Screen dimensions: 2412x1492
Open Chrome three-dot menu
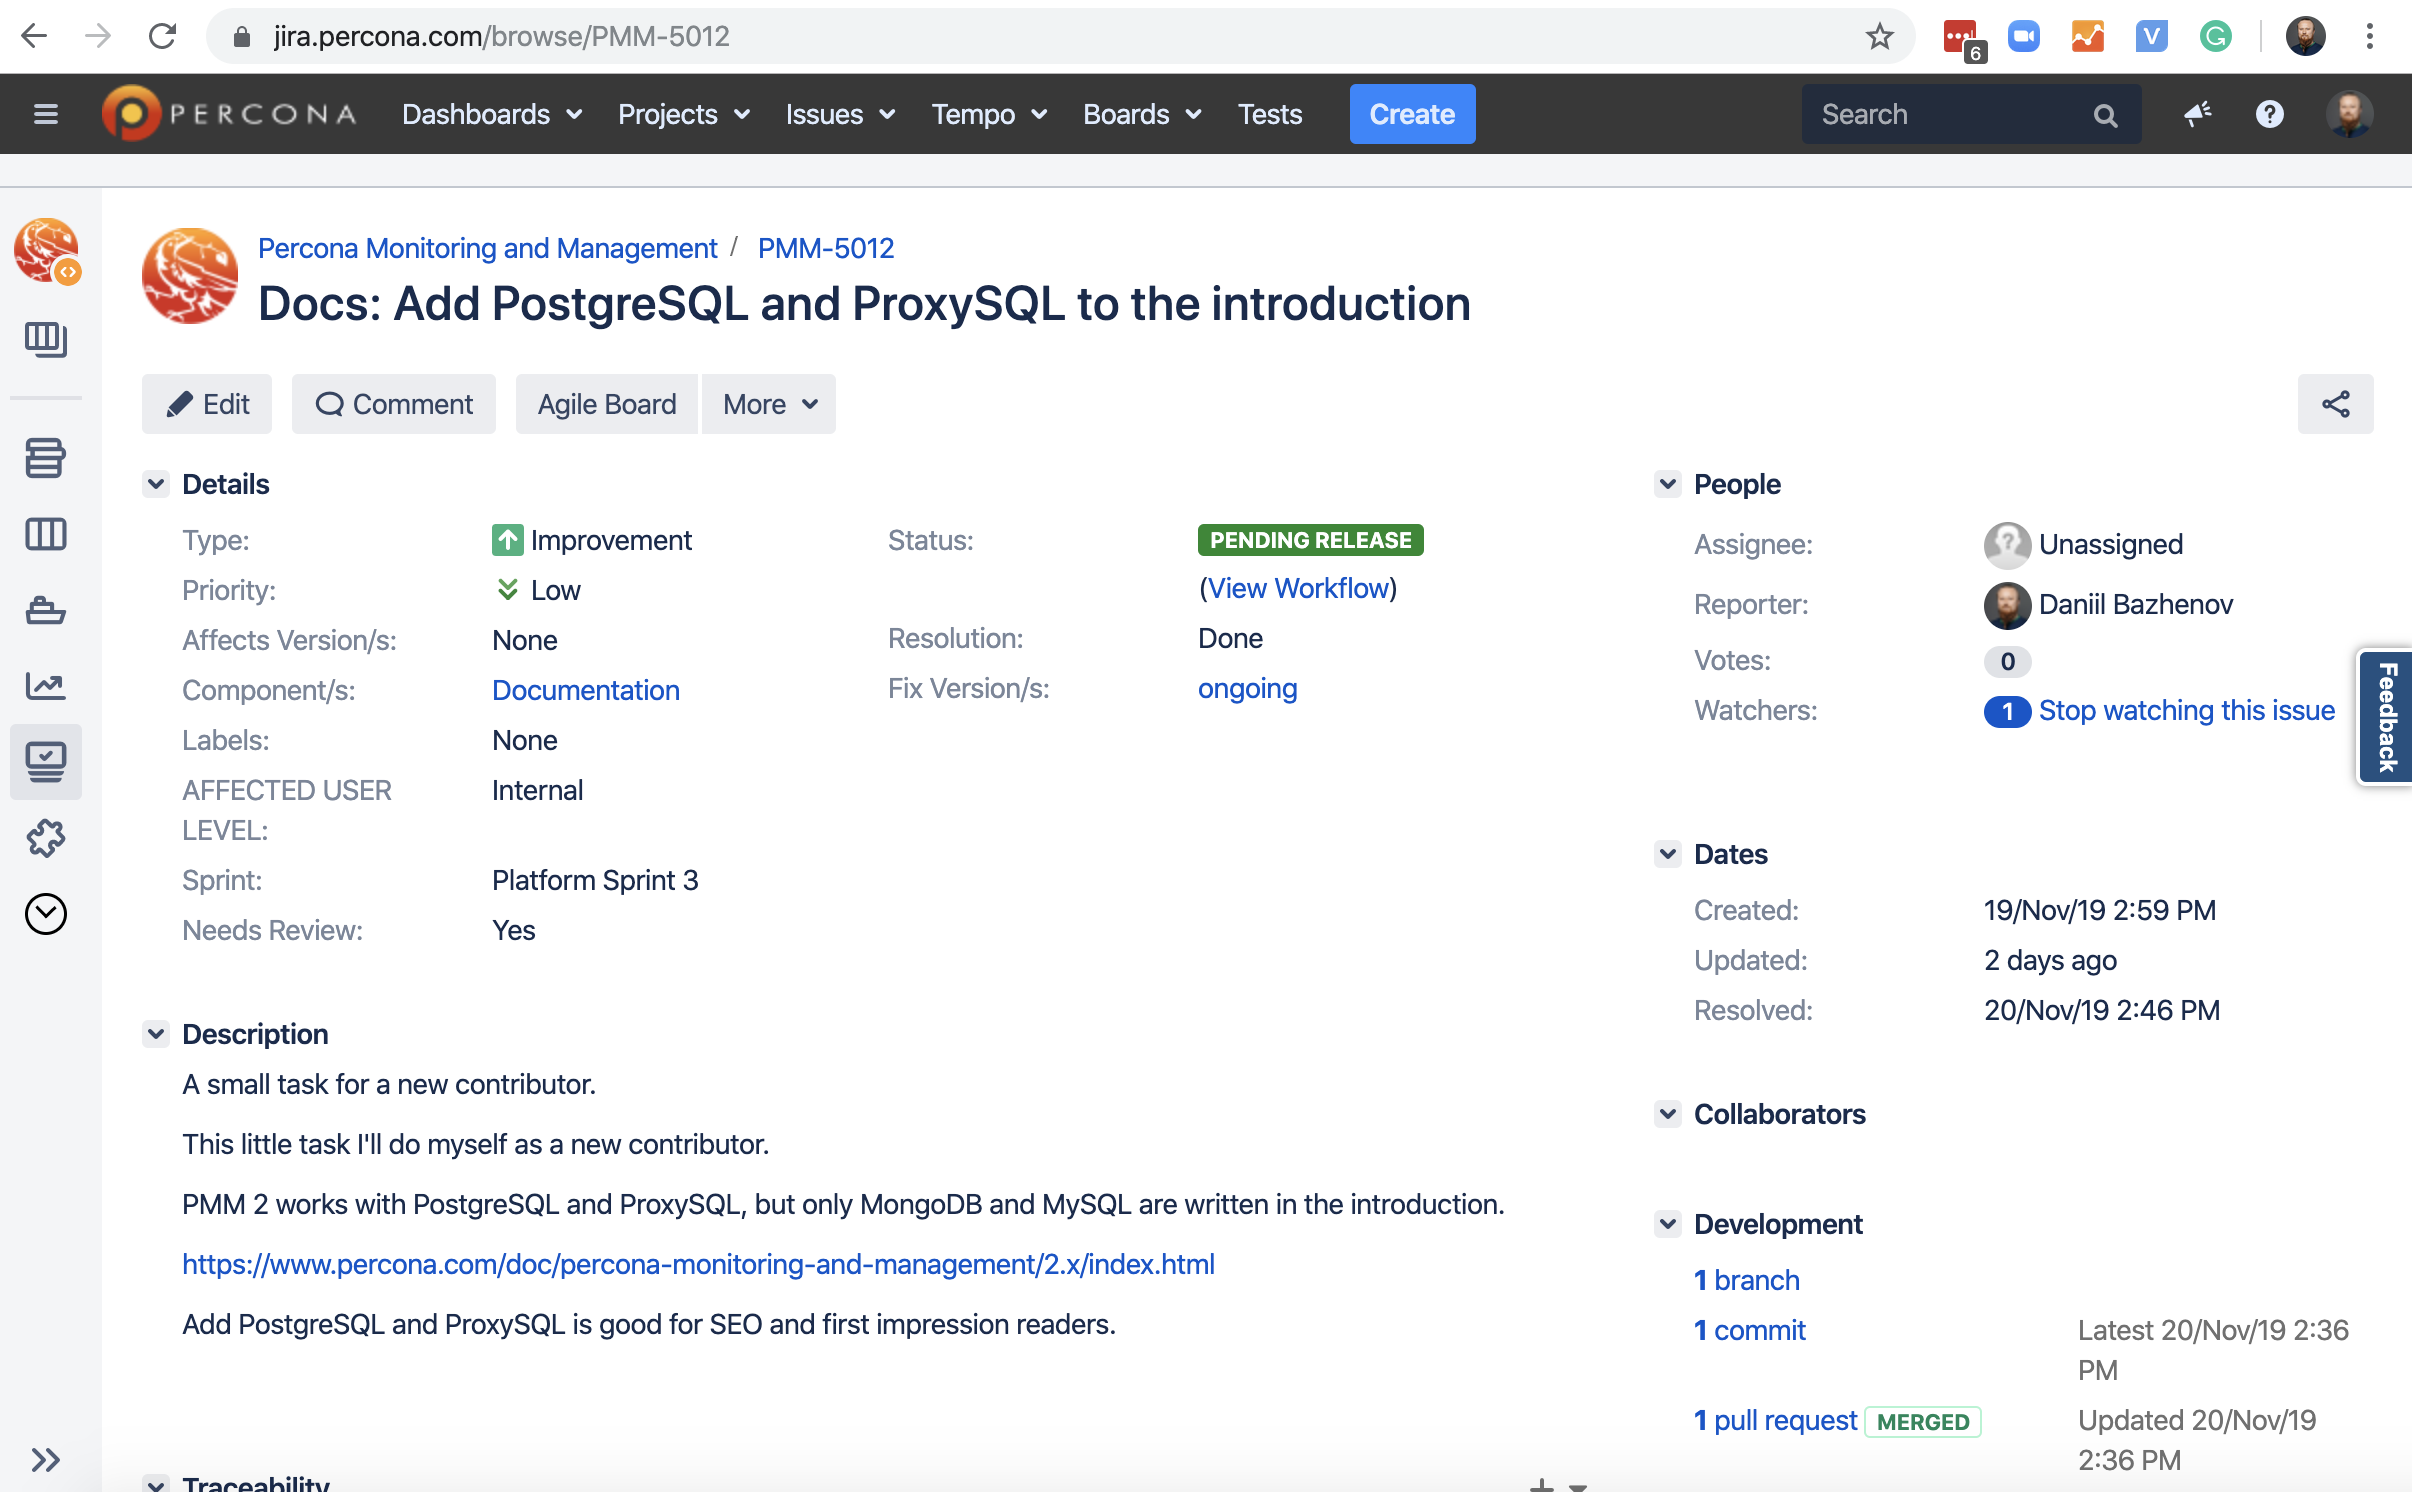click(2369, 36)
